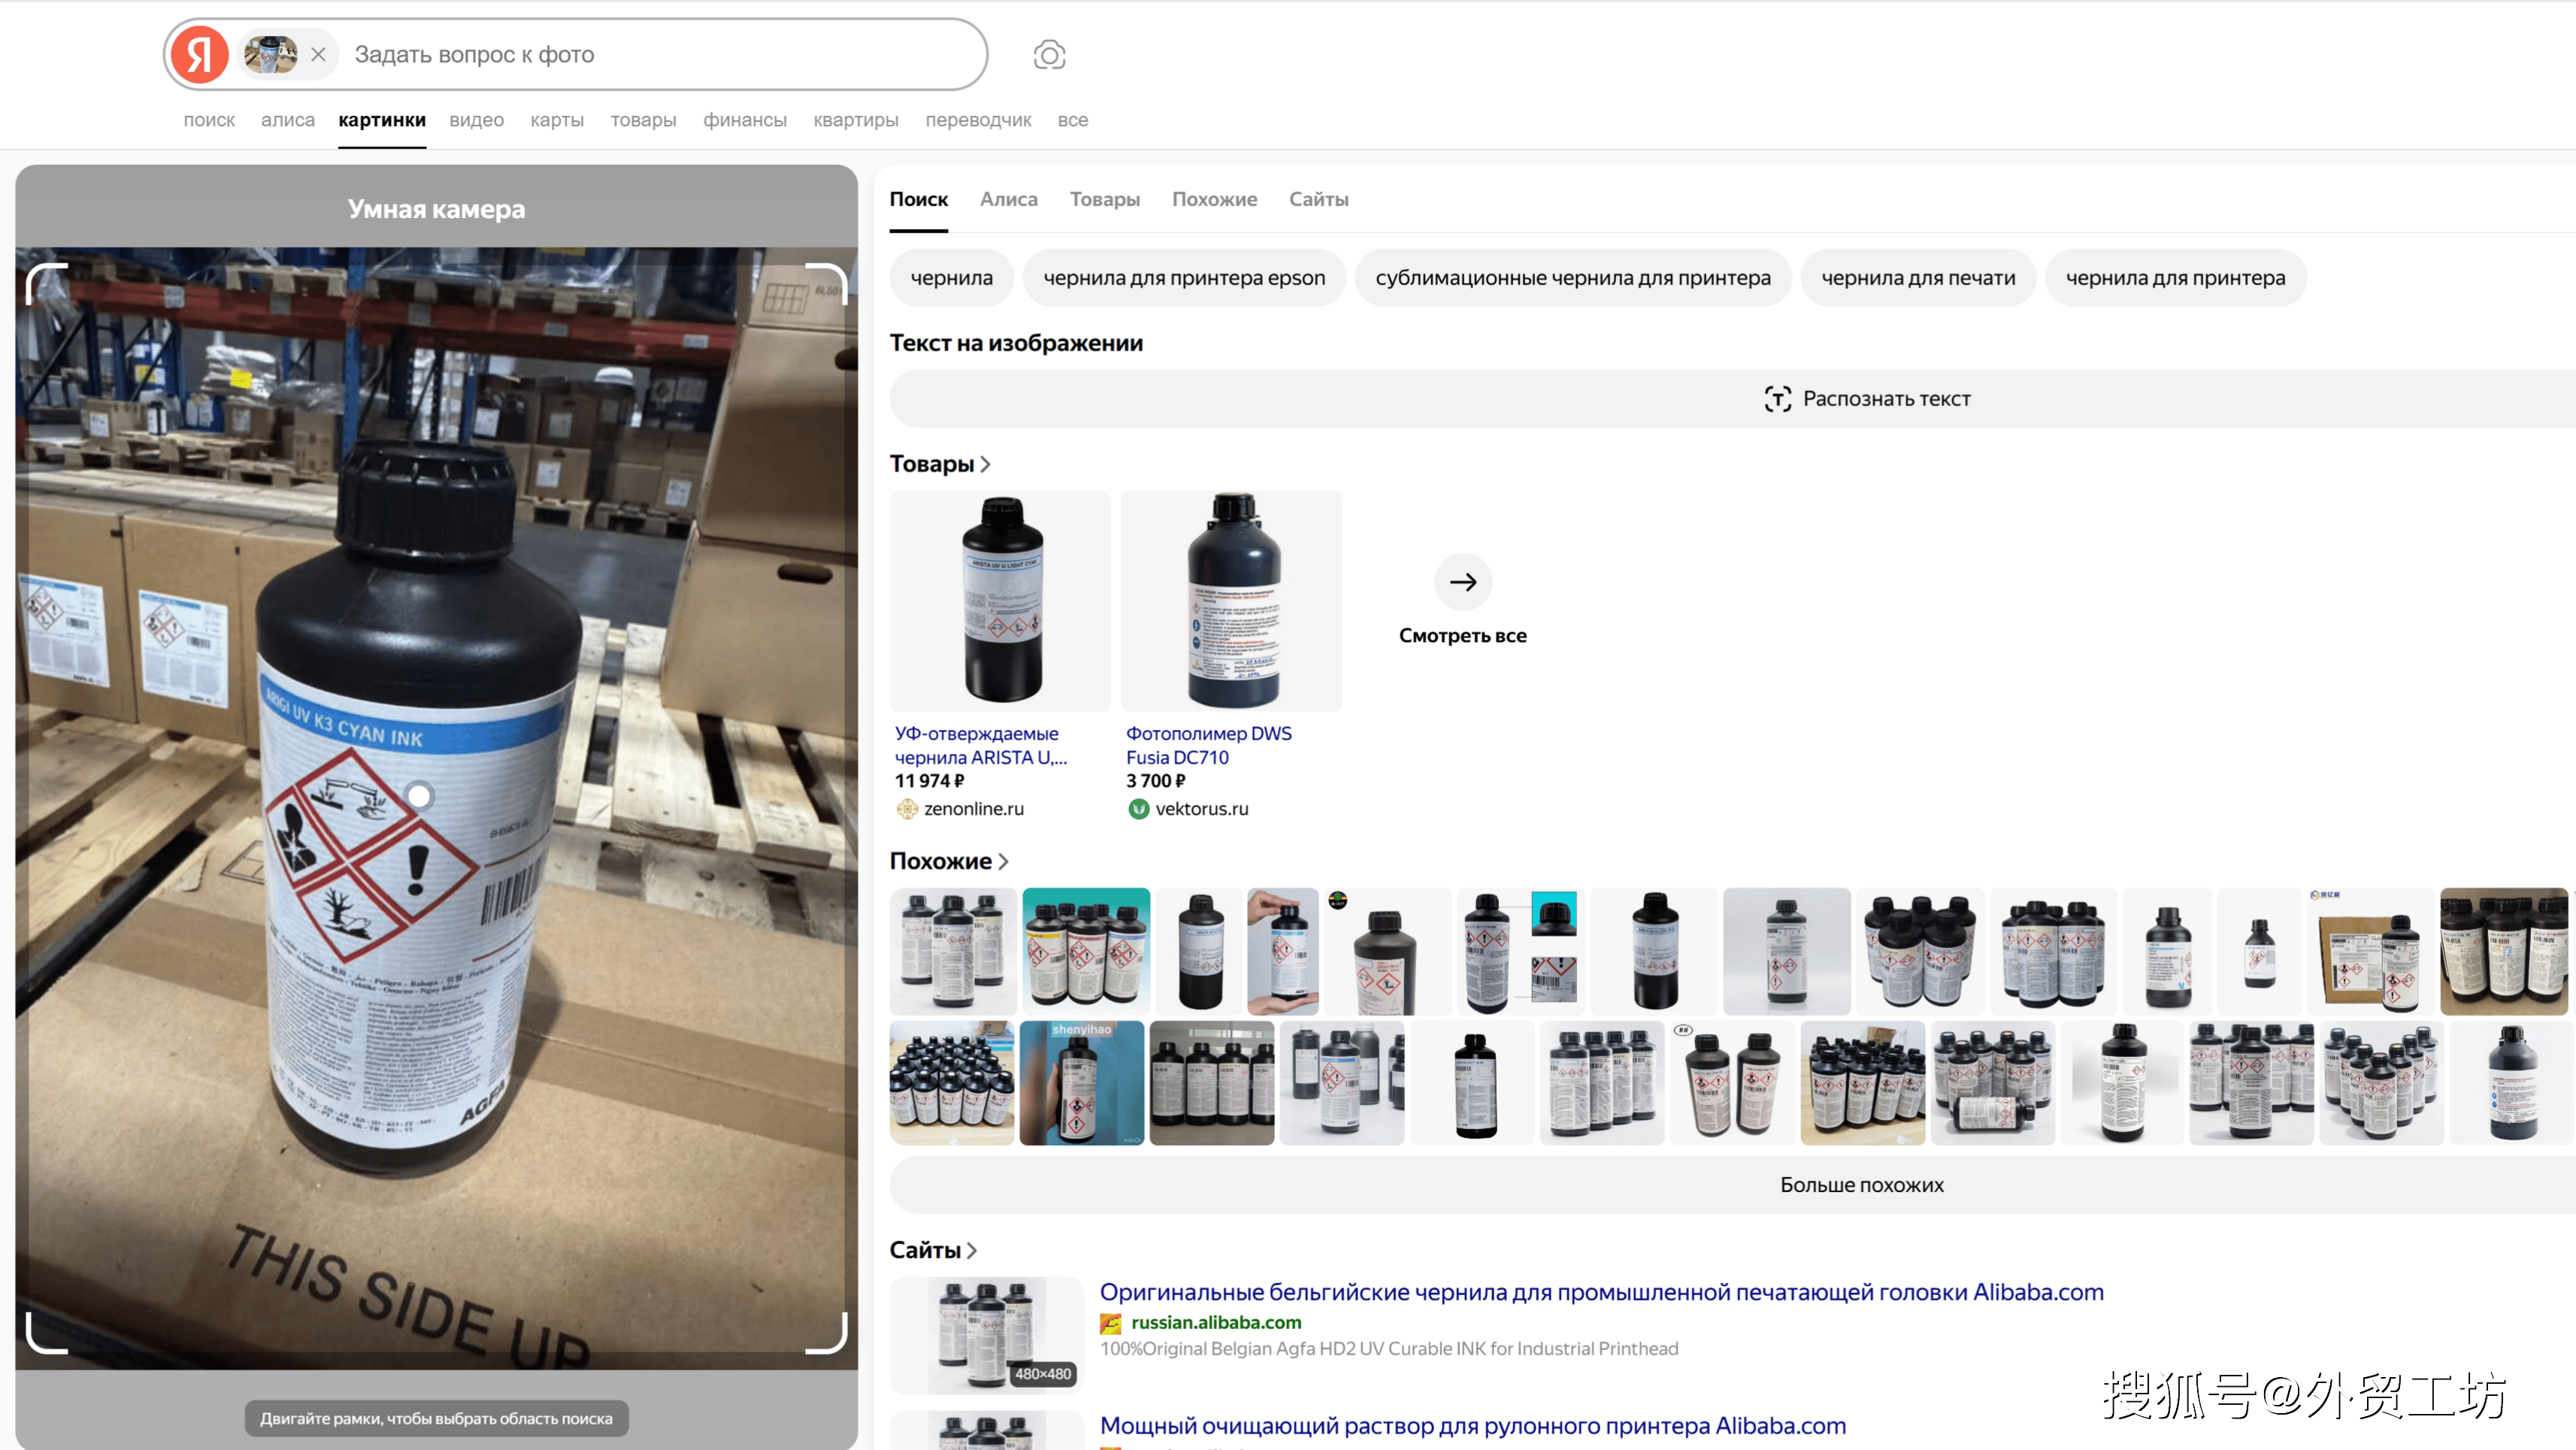
Task: Remove the uploaded photo from search
Action: pos(318,54)
